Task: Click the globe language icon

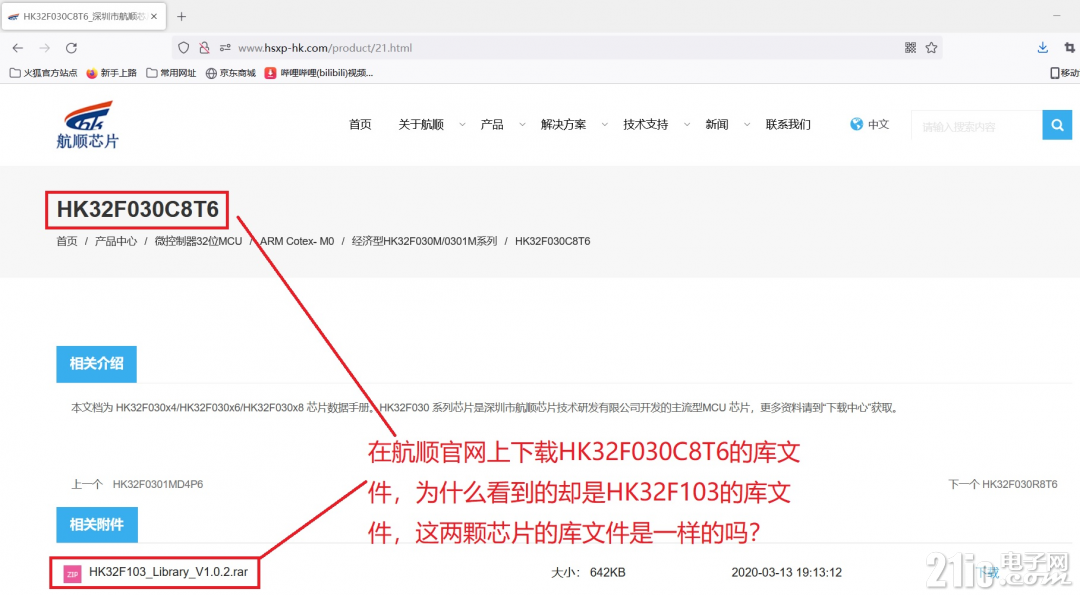Action: [856, 124]
